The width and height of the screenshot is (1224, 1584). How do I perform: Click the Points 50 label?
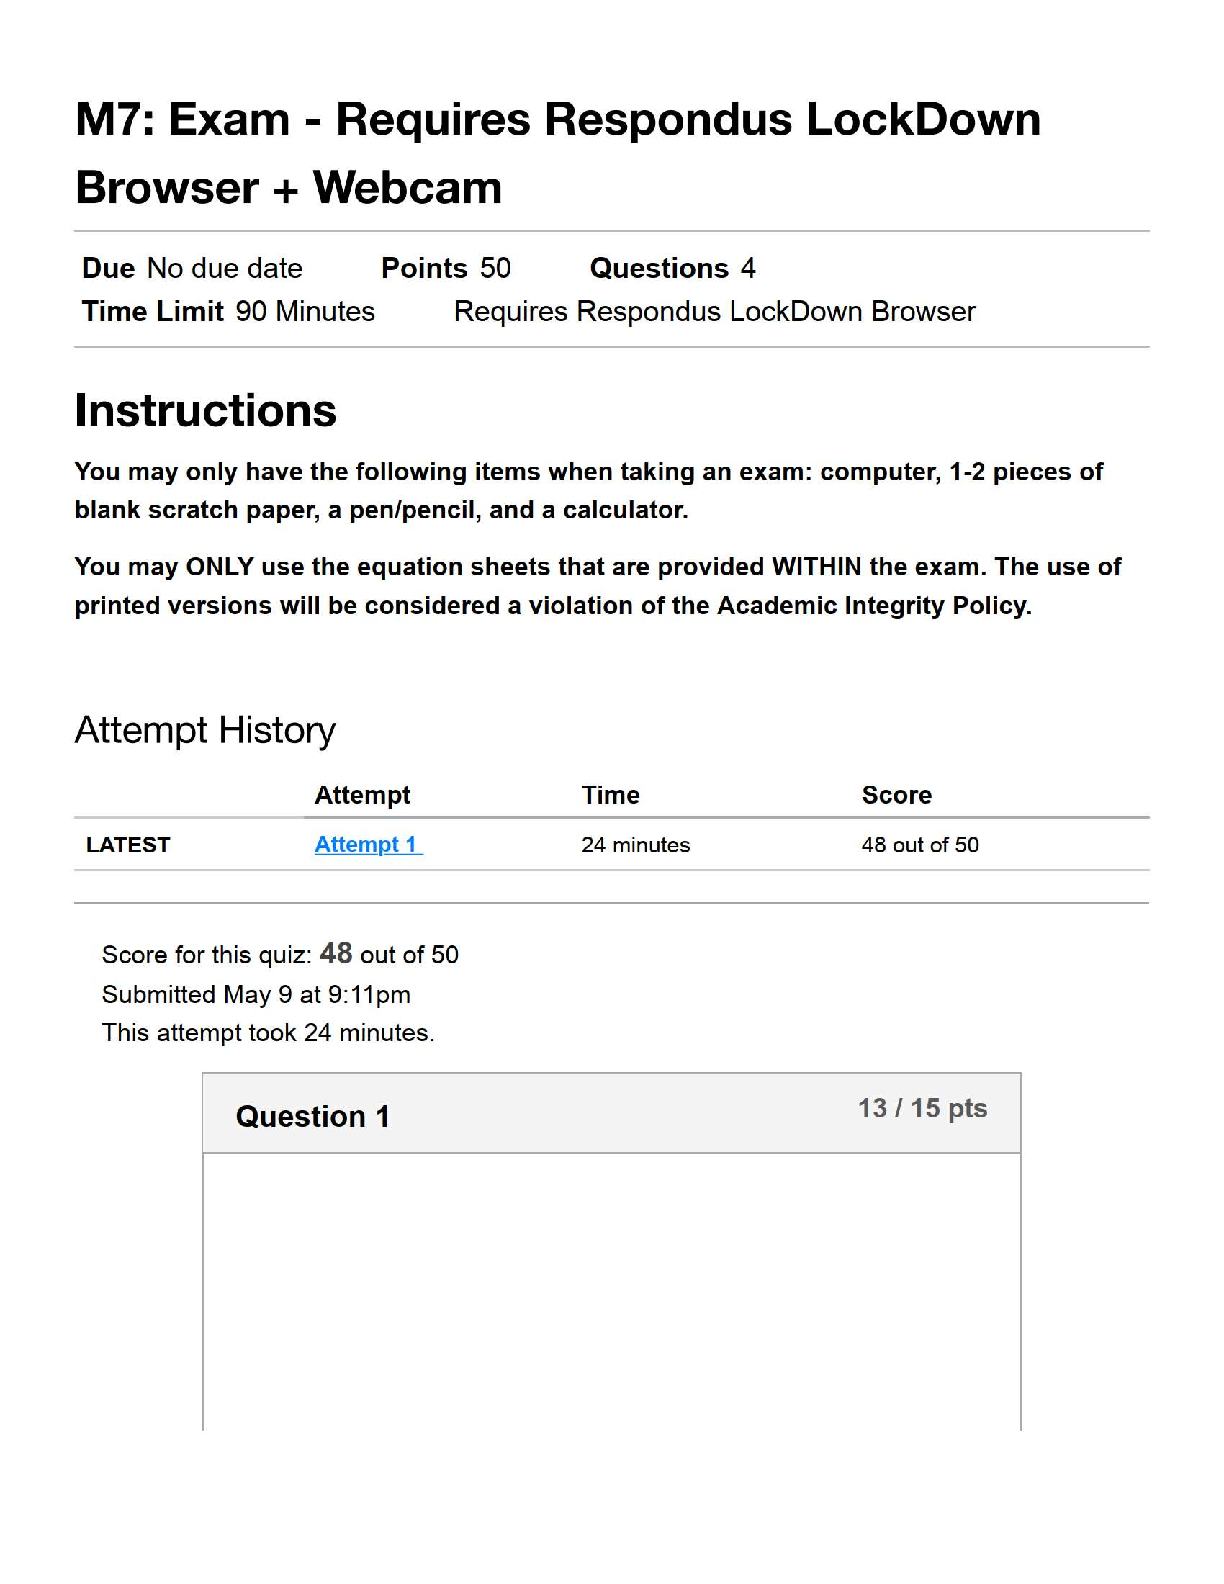click(446, 268)
